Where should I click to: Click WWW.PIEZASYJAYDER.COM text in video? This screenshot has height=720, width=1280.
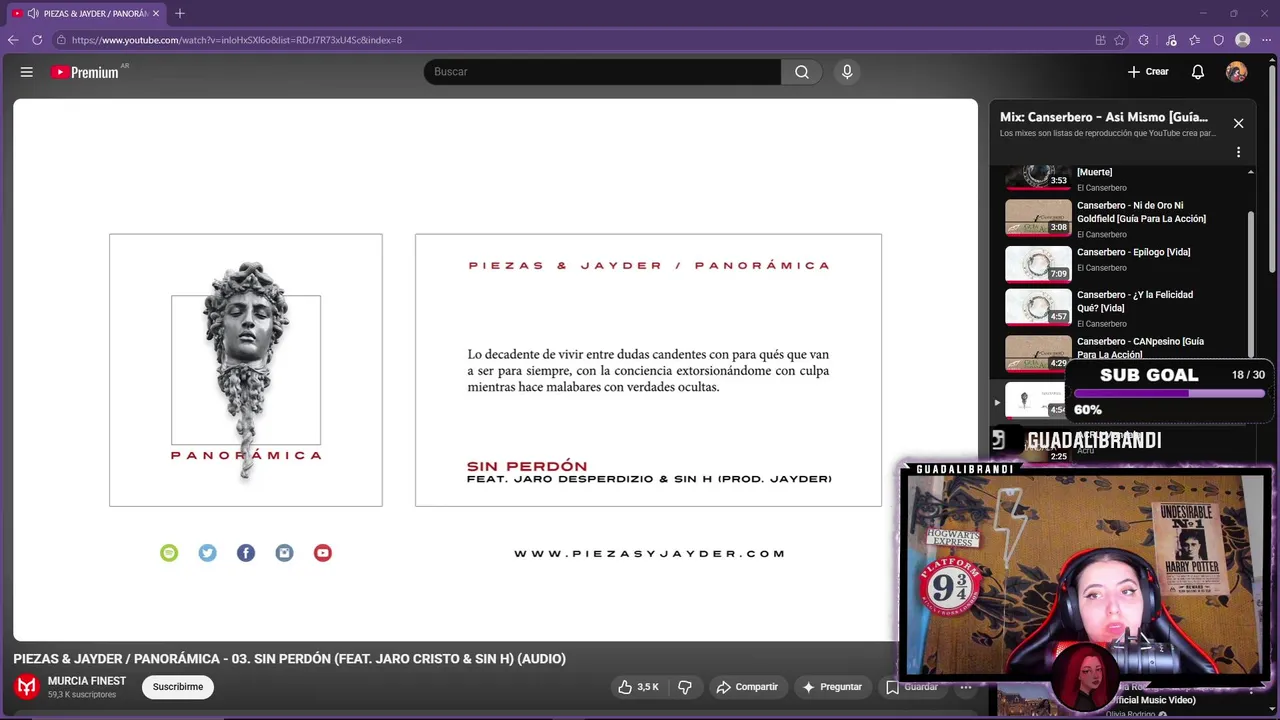tap(650, 553)
